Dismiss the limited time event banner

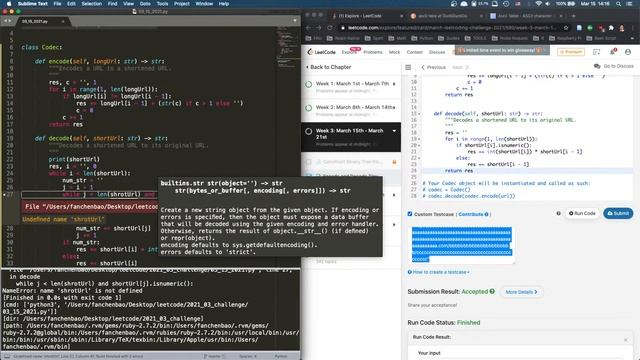[544, 50]
